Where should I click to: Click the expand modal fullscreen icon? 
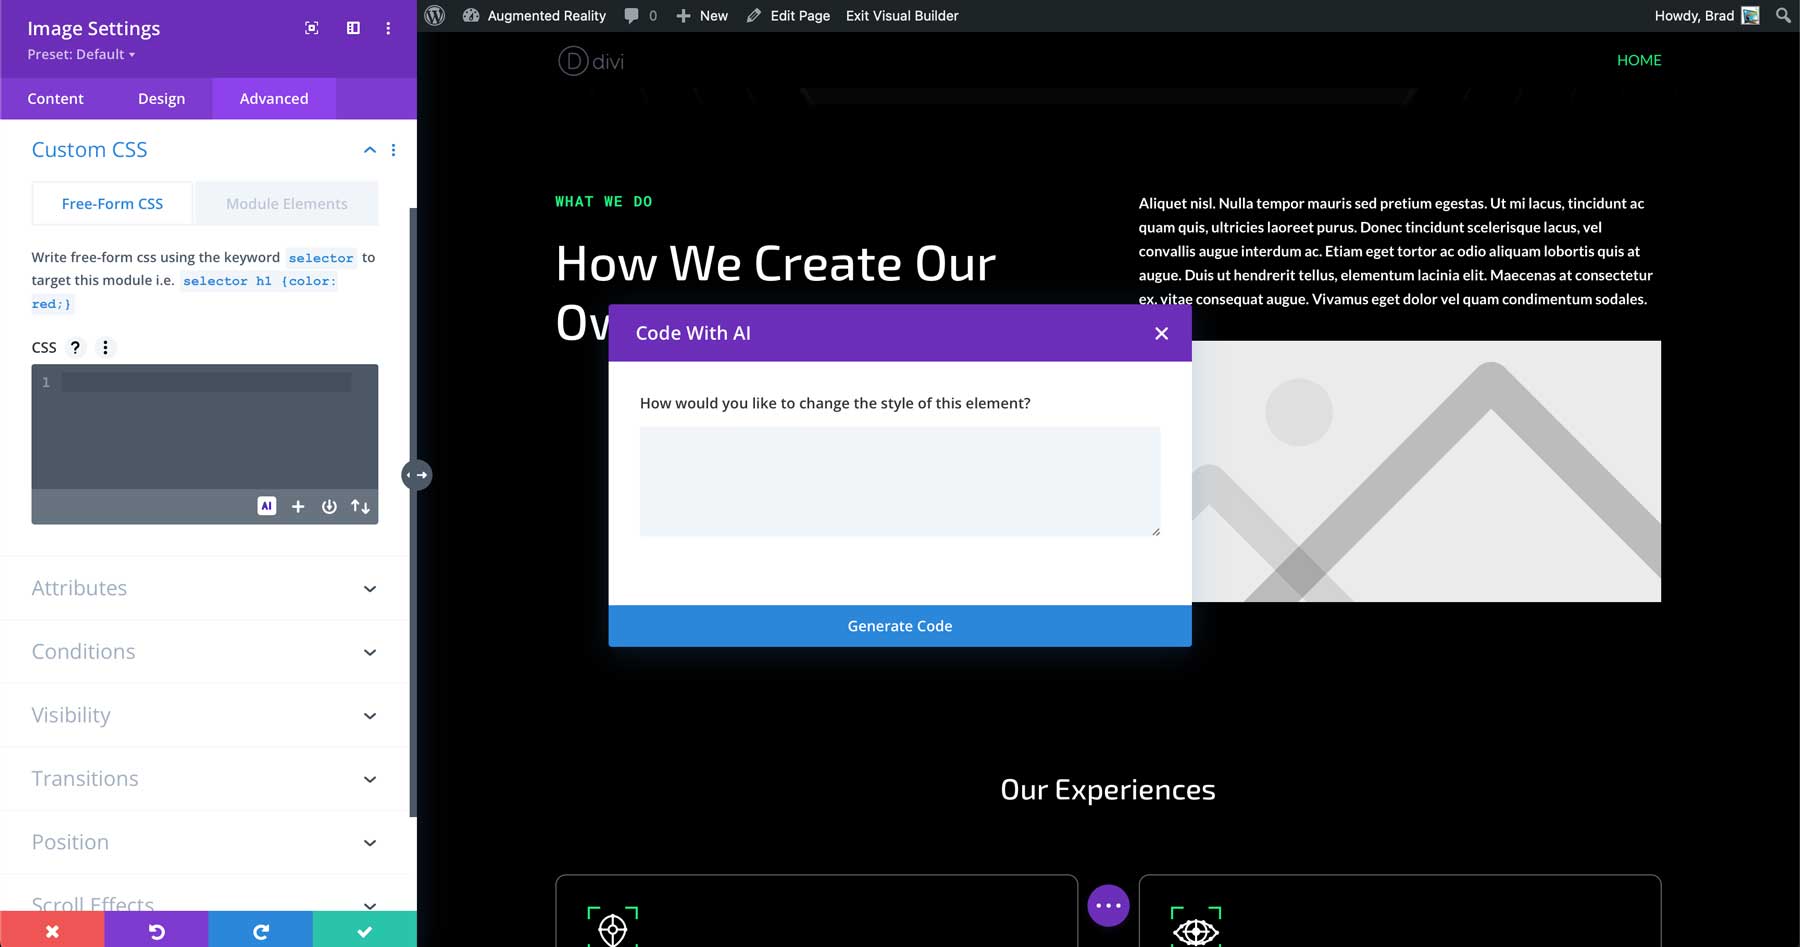(312, 28)
